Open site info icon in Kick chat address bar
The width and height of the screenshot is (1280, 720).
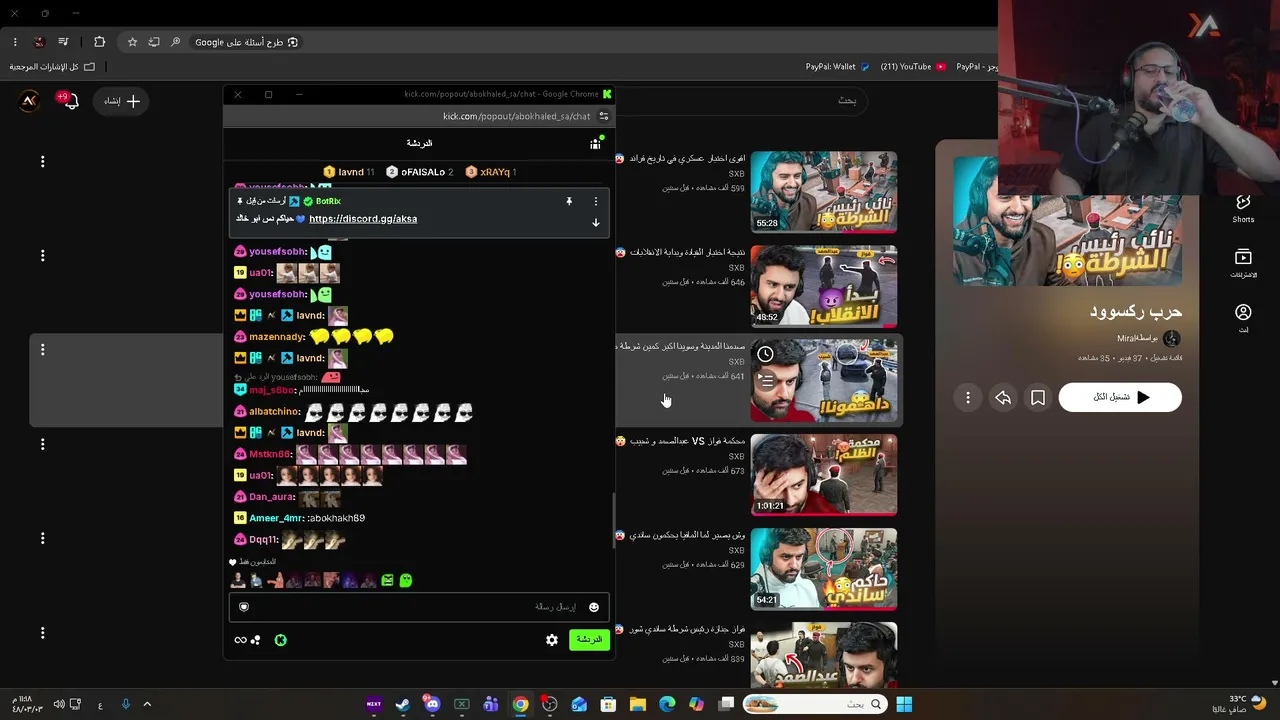(x=603, y=116)
